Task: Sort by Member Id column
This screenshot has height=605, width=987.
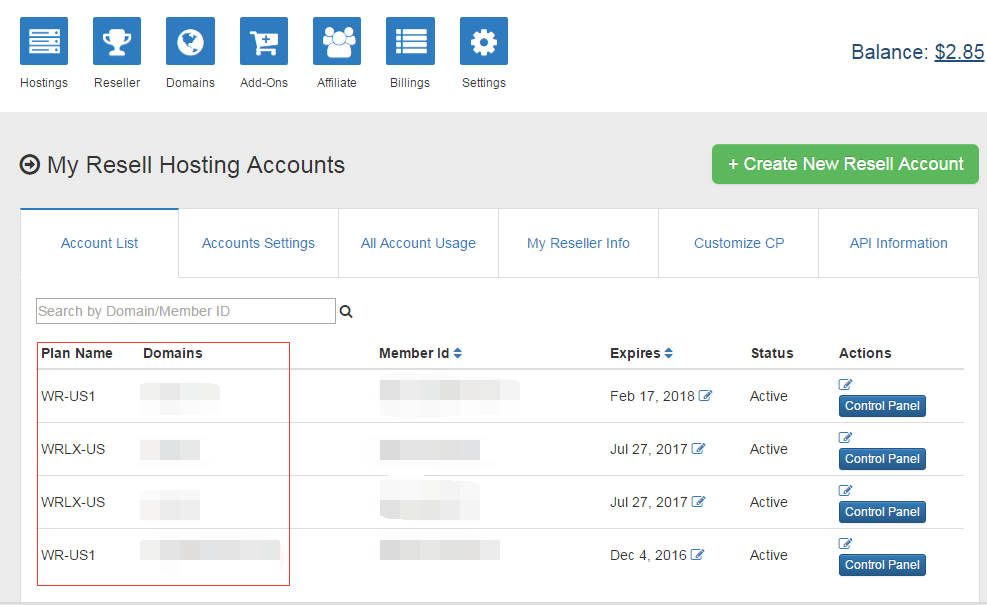Action: click(x=457, y=353)
